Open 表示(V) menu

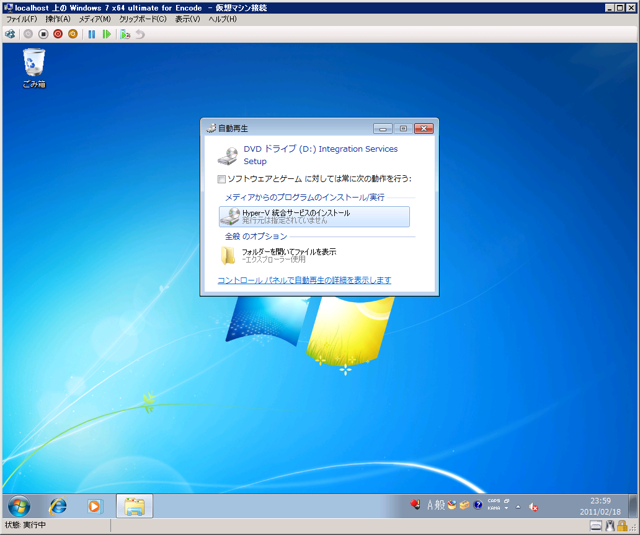pos(187,19)
